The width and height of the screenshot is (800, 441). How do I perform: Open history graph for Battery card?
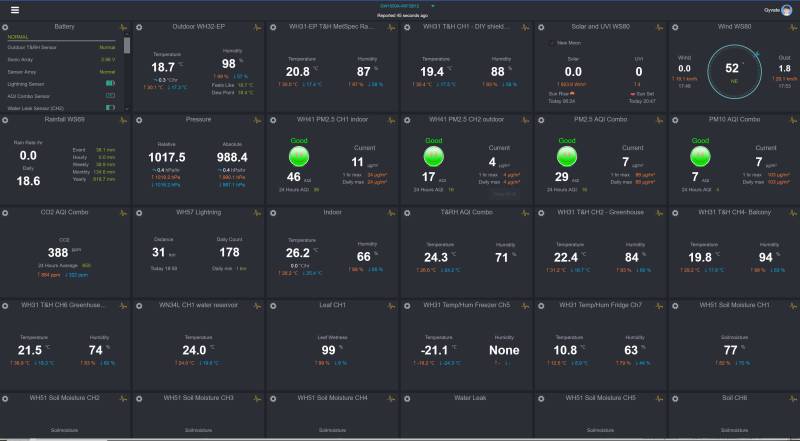click(123, 28)
